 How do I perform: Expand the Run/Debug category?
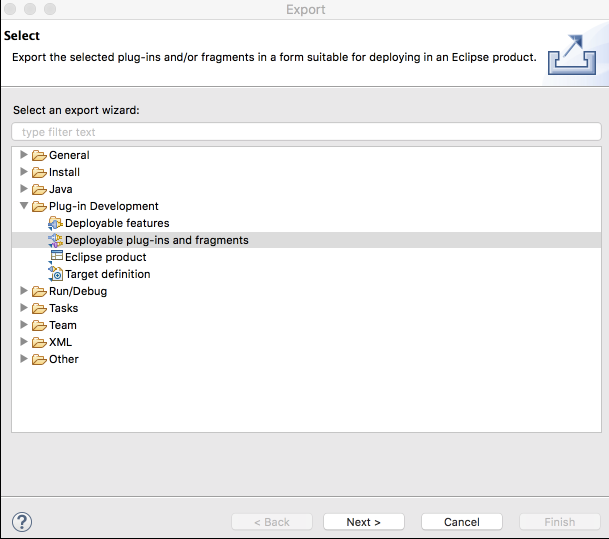pos(24,290)
